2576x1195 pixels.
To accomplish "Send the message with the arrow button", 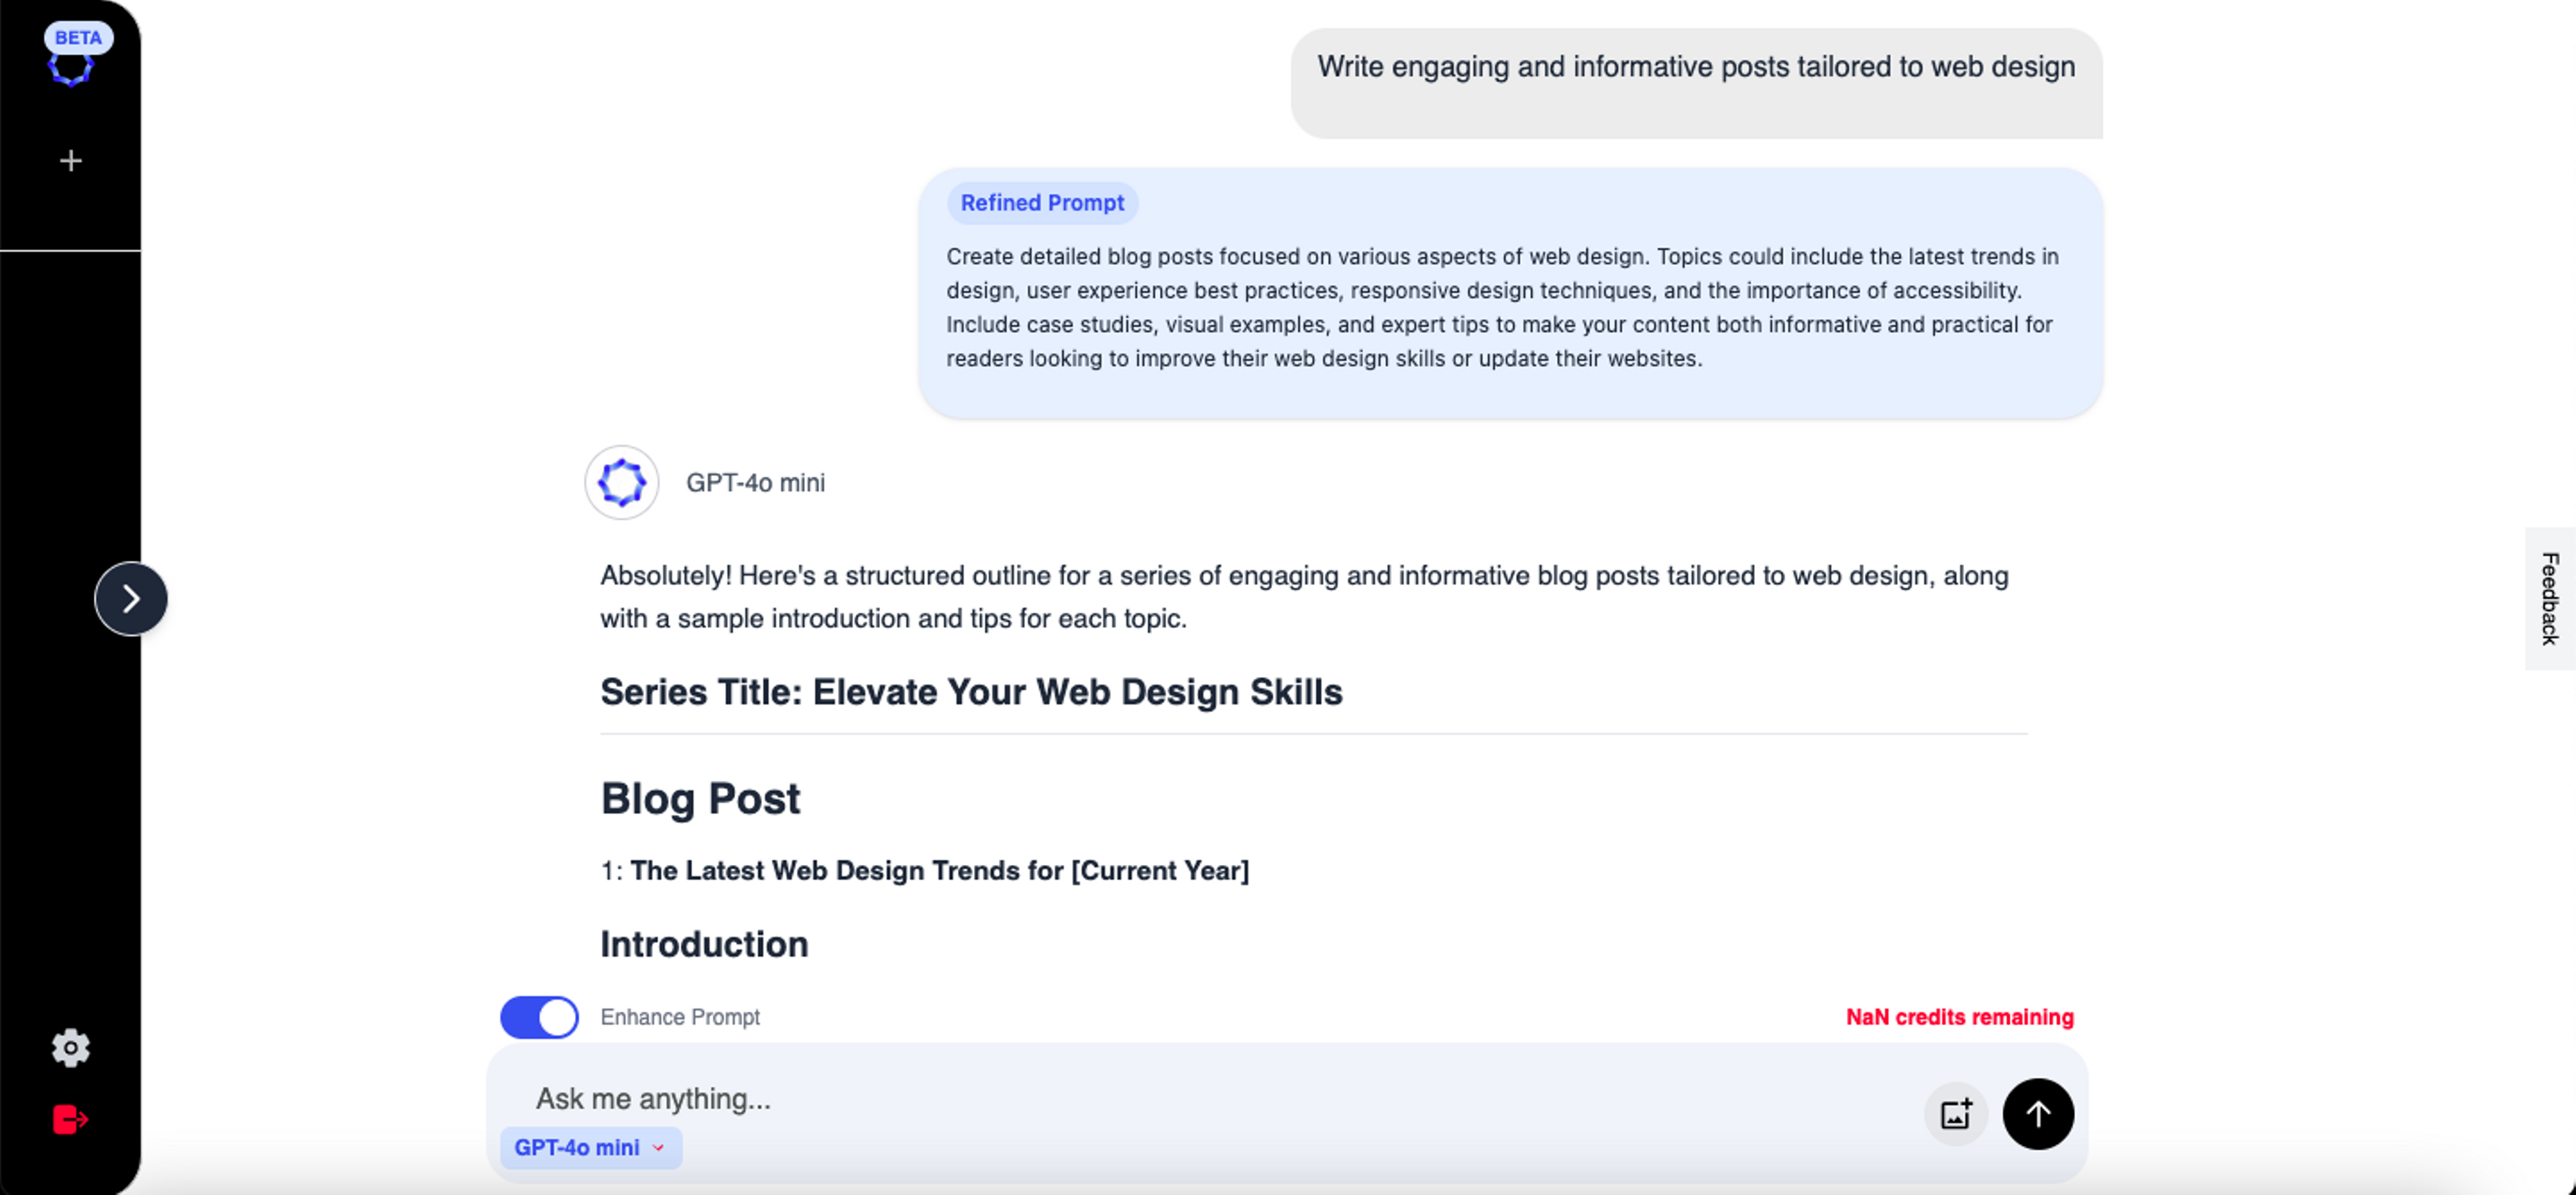I will click(2038, 1113).
